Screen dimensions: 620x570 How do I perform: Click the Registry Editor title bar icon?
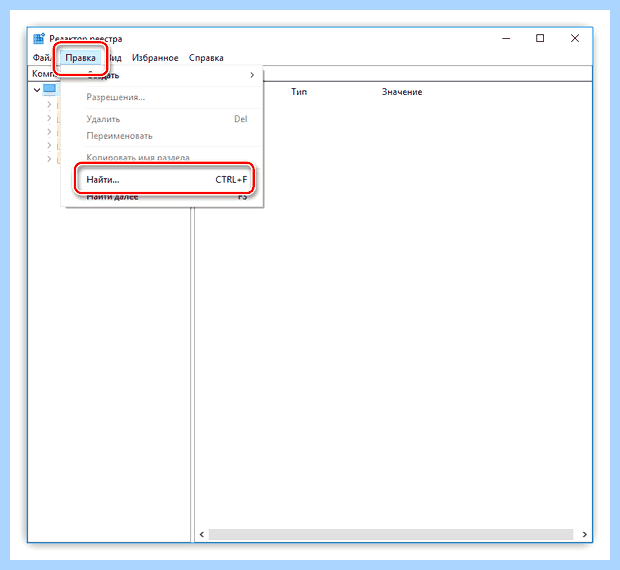click(x=39, y=39)
